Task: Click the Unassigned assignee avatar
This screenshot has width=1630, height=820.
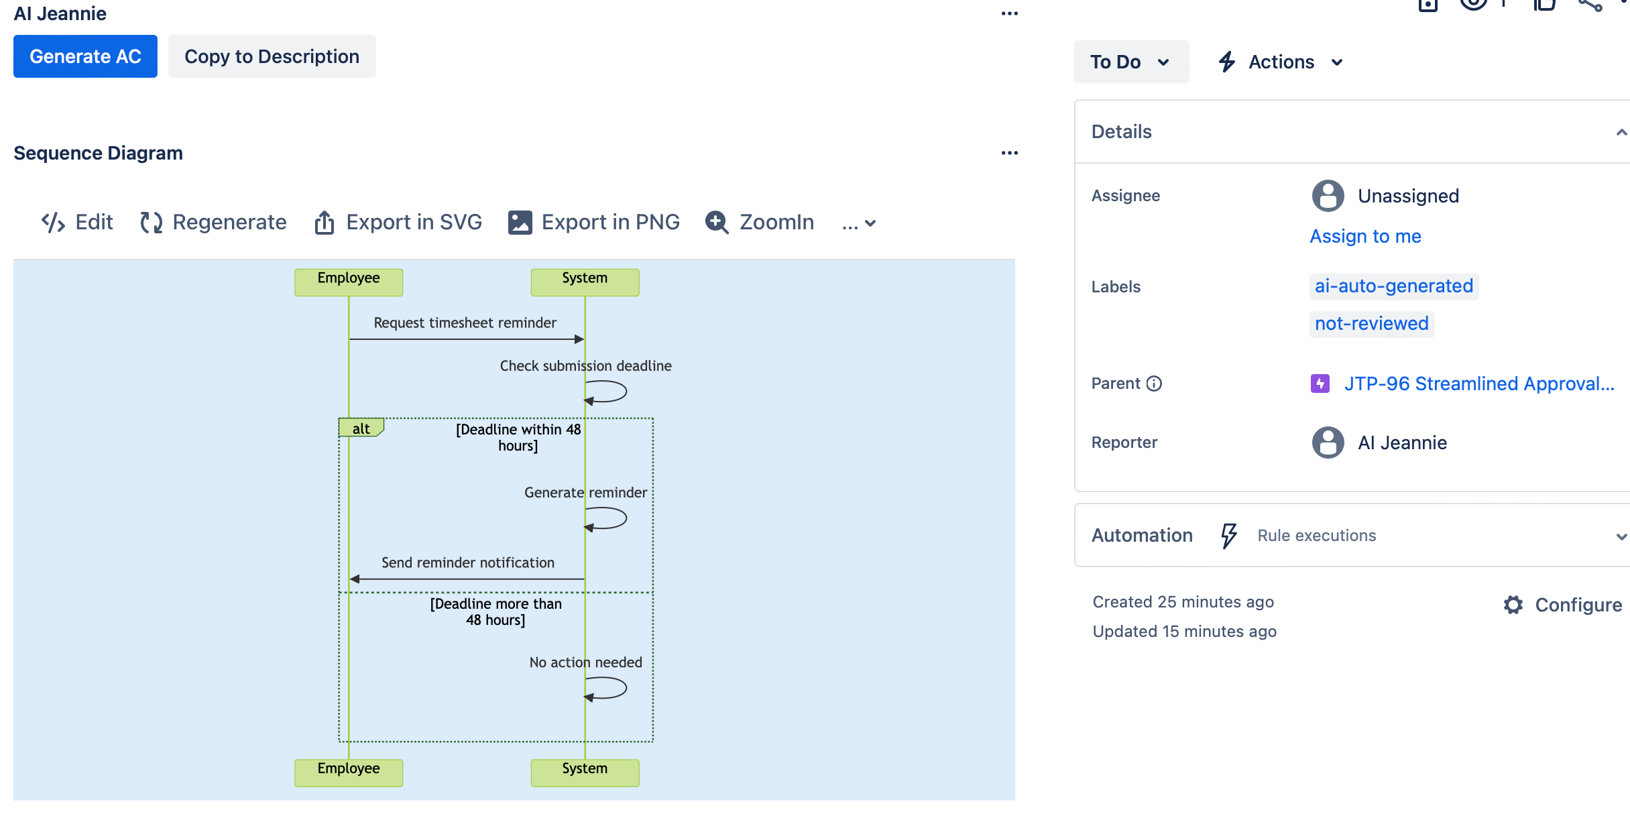Action: [1328, 196]
